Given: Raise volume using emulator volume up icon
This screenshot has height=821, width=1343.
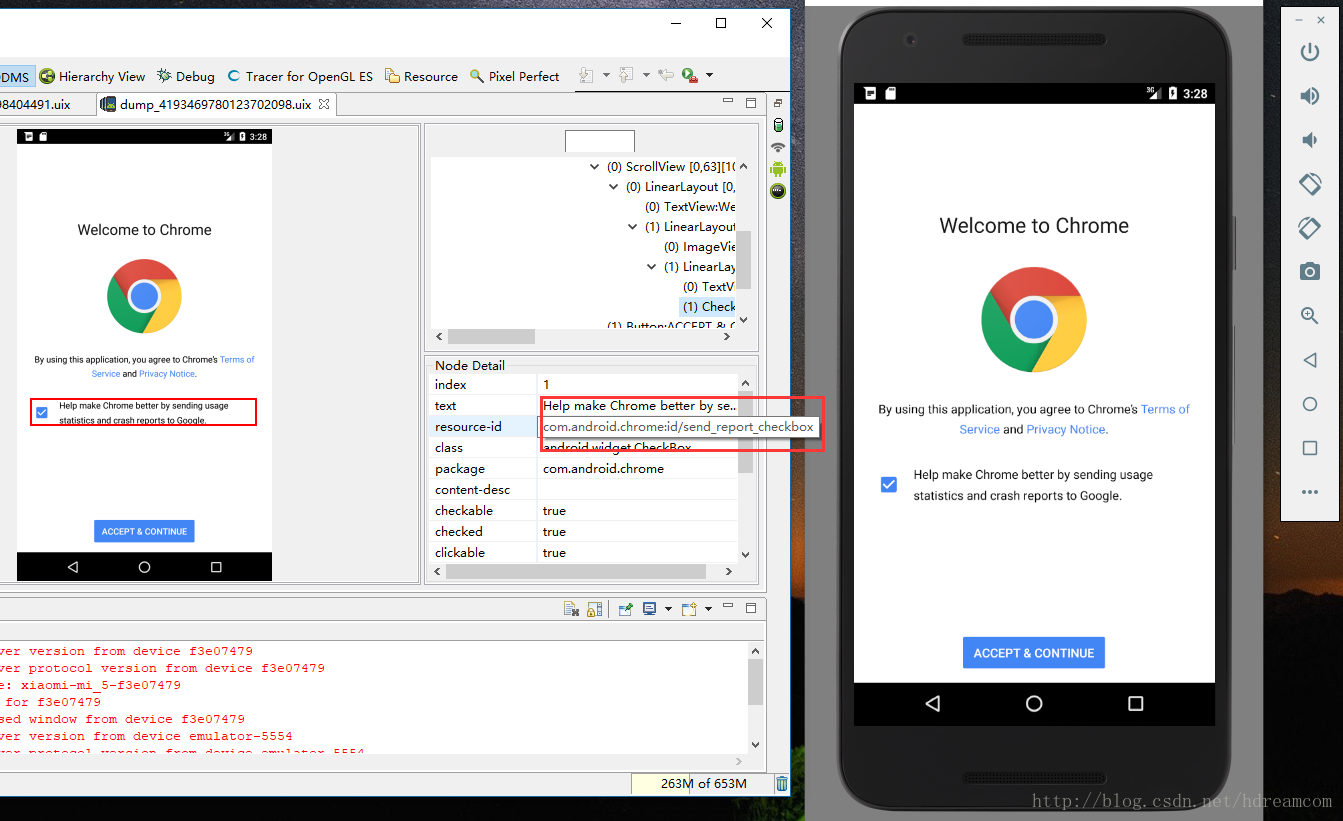Looking at the screenshot, I should [x=1309, y=96].
